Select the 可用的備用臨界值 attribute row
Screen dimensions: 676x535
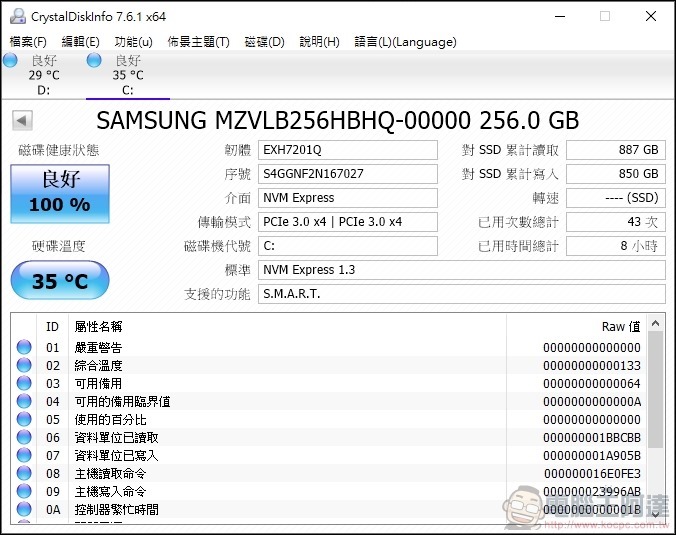[x=329, y=401]
